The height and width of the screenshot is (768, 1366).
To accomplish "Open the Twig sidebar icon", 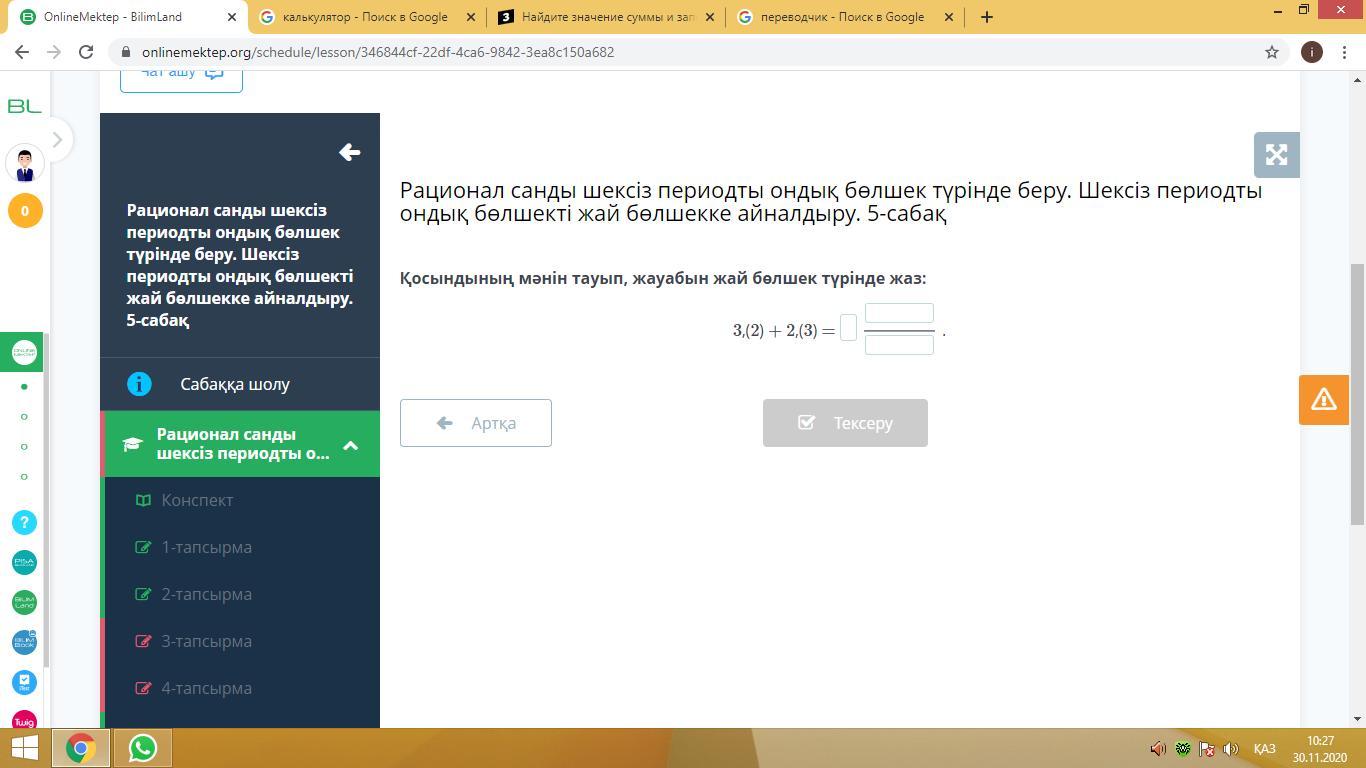I will [24, 720].
